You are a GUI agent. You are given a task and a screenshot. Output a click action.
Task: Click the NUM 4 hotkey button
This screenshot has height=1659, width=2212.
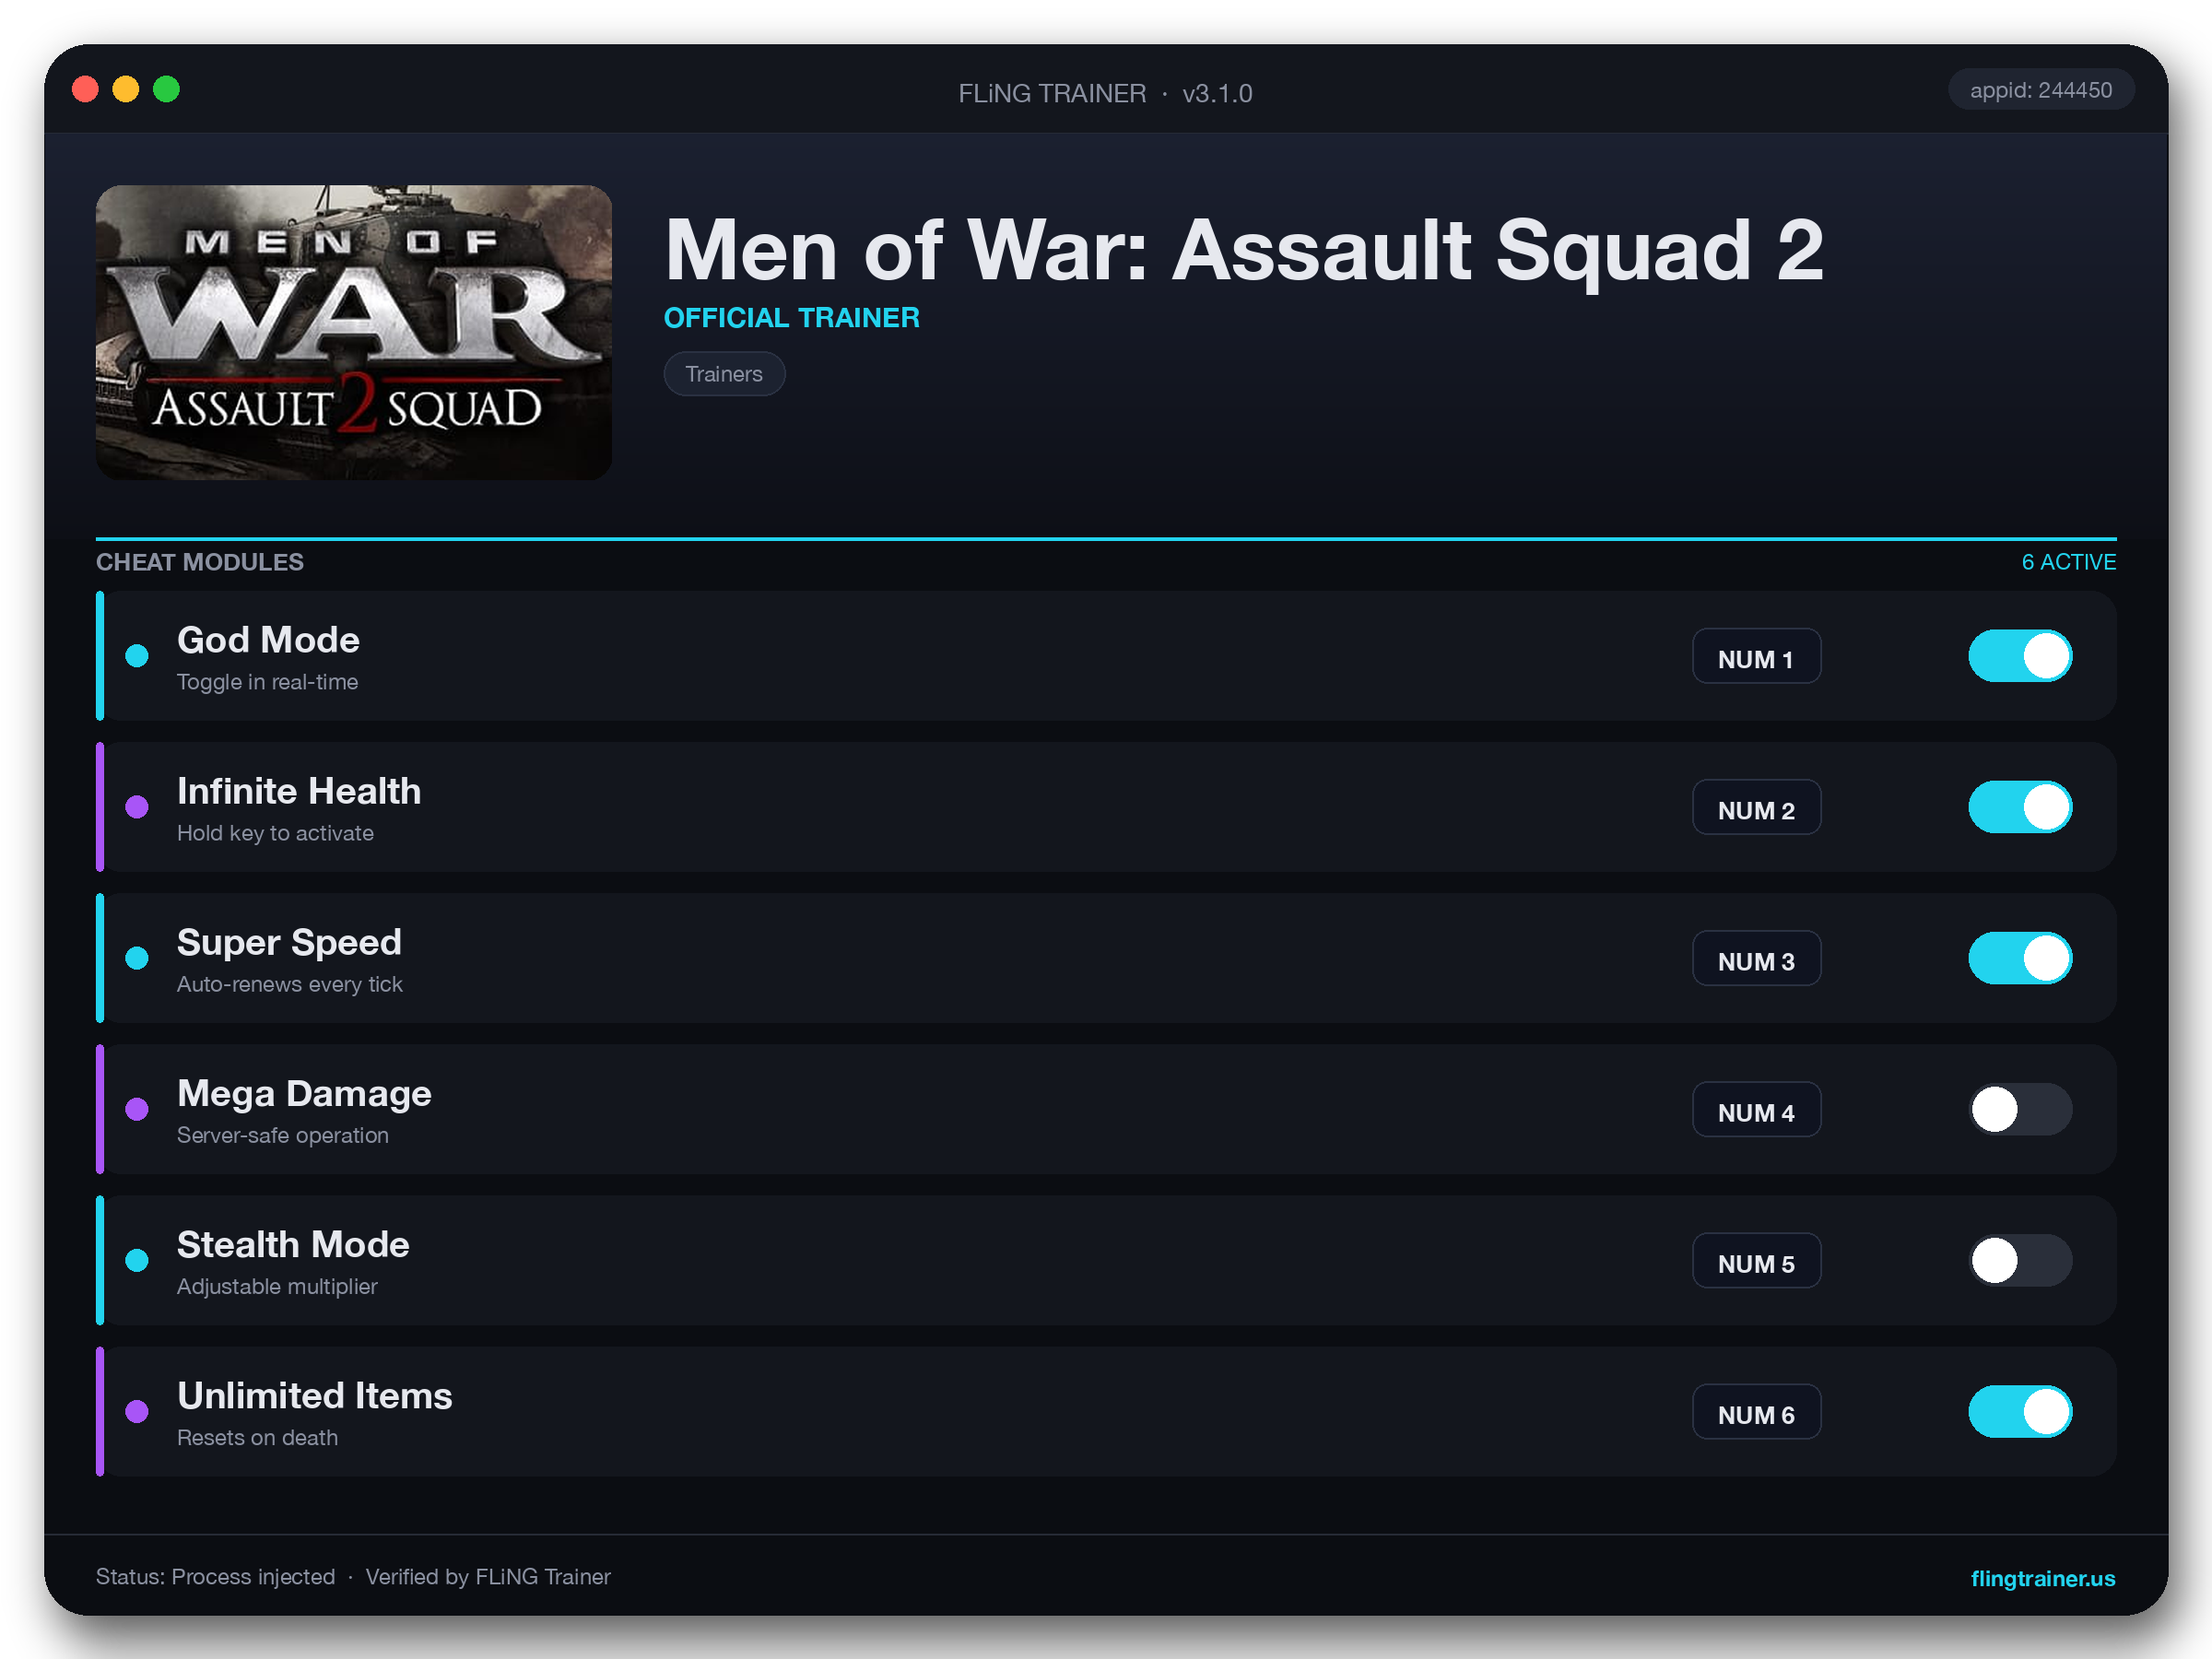point(1756,1109)
